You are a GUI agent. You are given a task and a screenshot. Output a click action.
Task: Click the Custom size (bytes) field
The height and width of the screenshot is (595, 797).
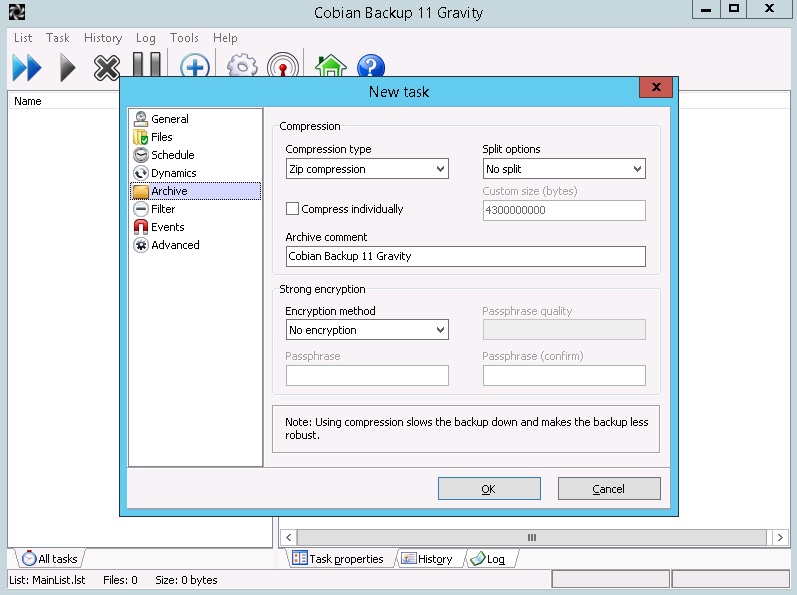(x=564, y=210)
